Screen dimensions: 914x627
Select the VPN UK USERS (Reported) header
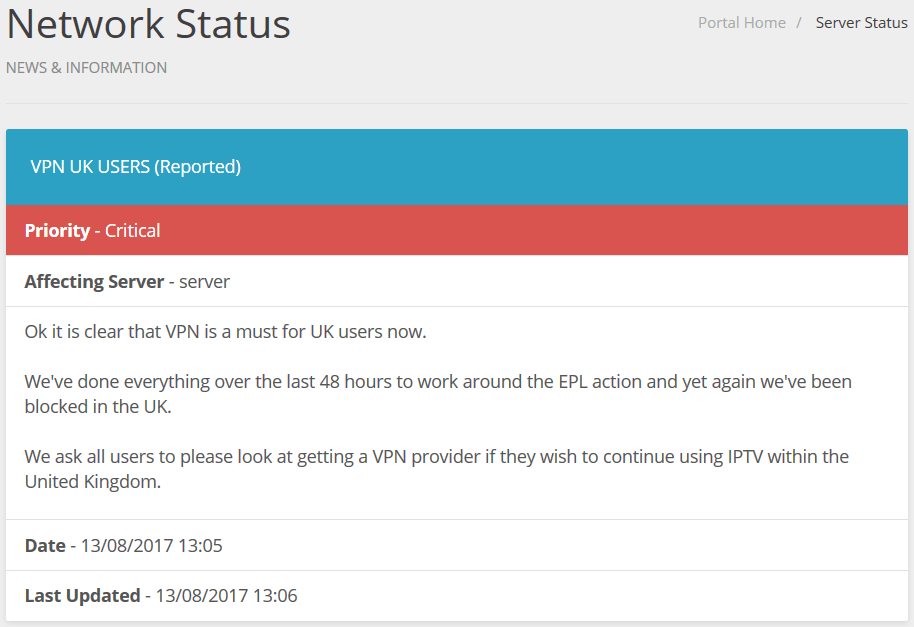457,167
